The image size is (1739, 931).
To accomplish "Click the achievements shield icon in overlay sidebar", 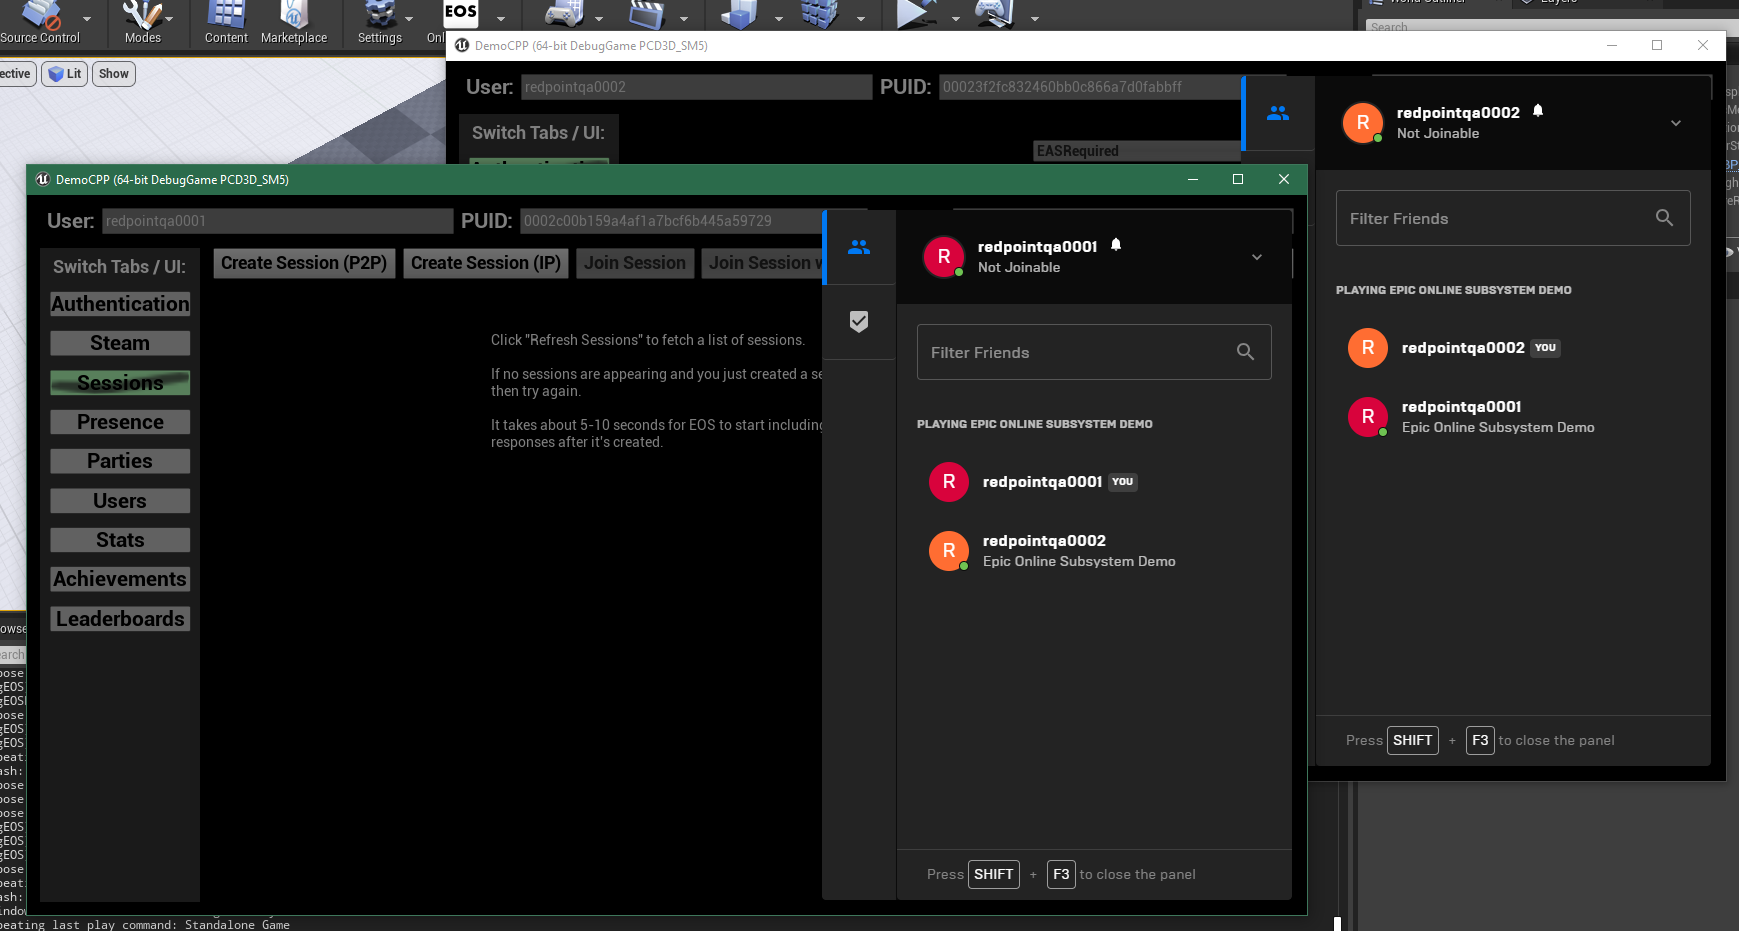I will tap(858, 321).
